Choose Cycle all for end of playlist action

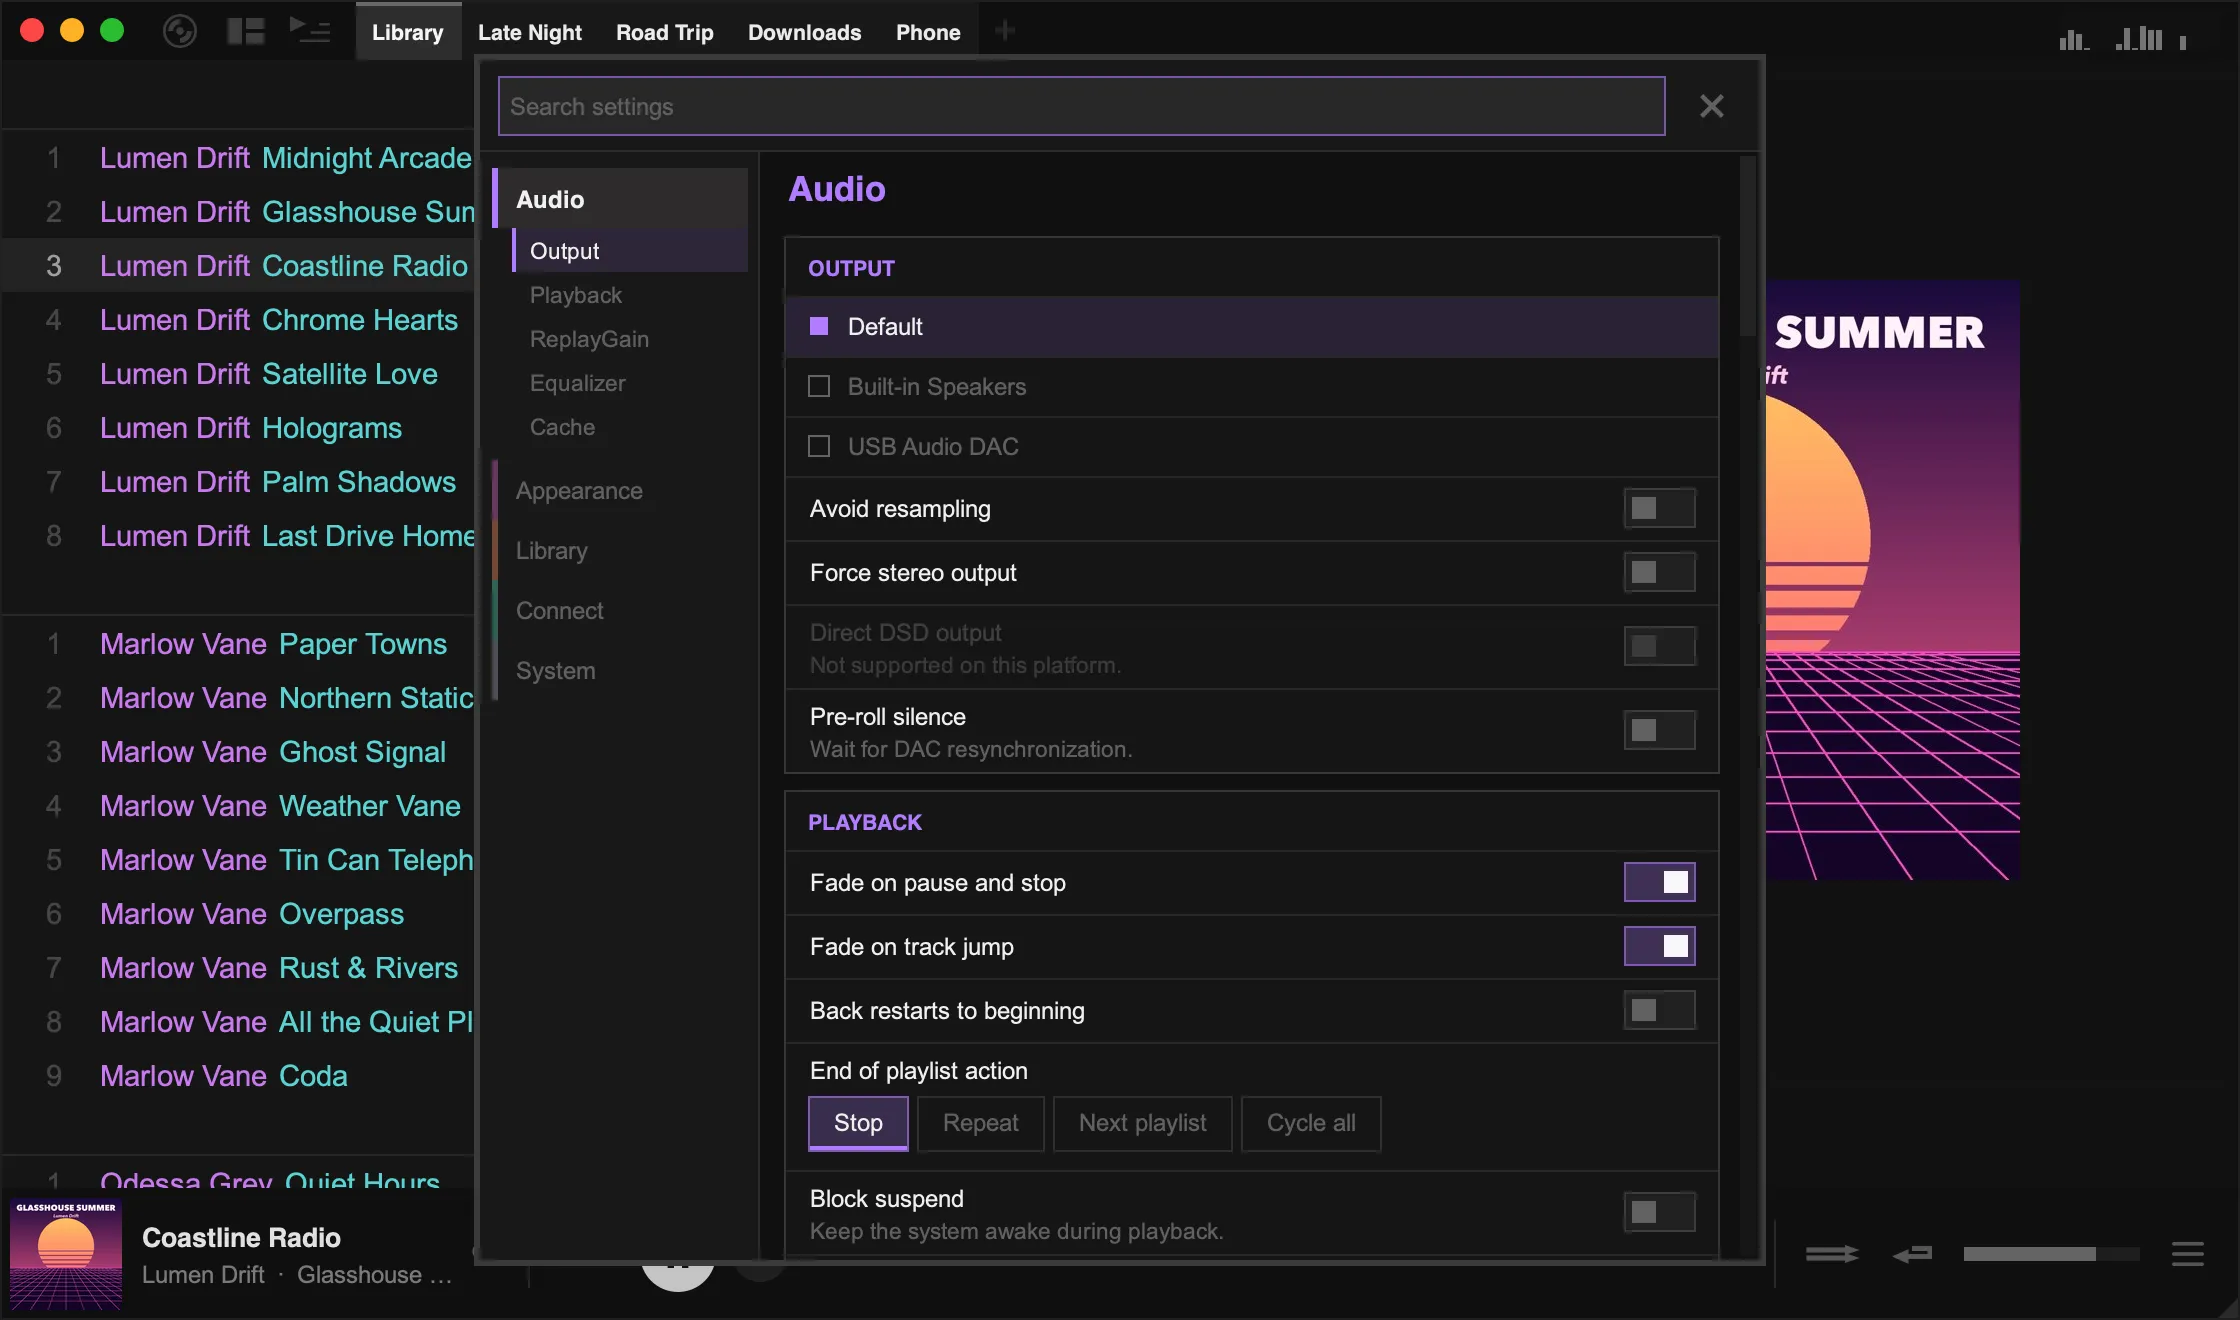(1310, 1123)
